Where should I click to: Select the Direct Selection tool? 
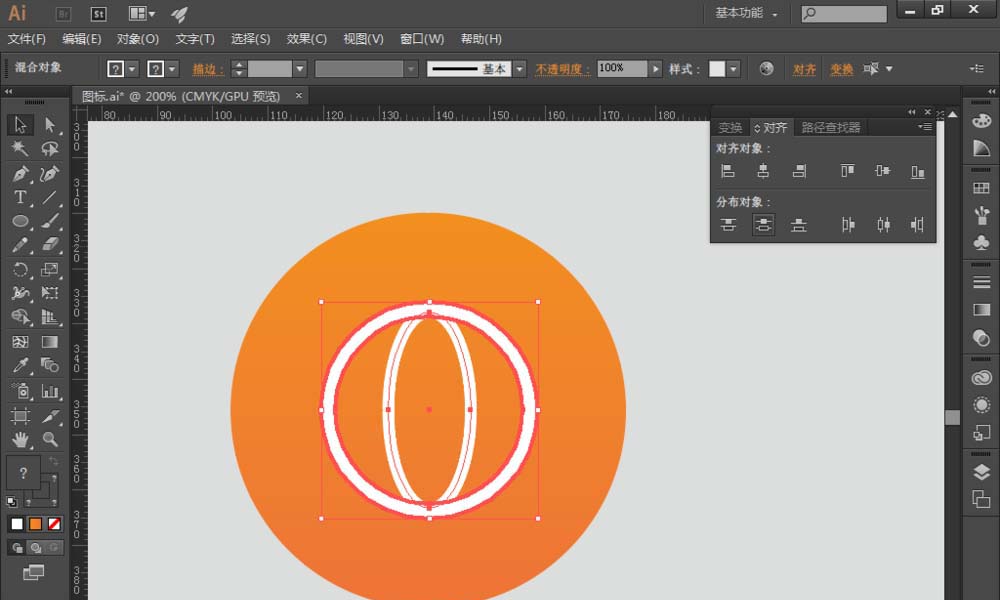tap(50, 124)
